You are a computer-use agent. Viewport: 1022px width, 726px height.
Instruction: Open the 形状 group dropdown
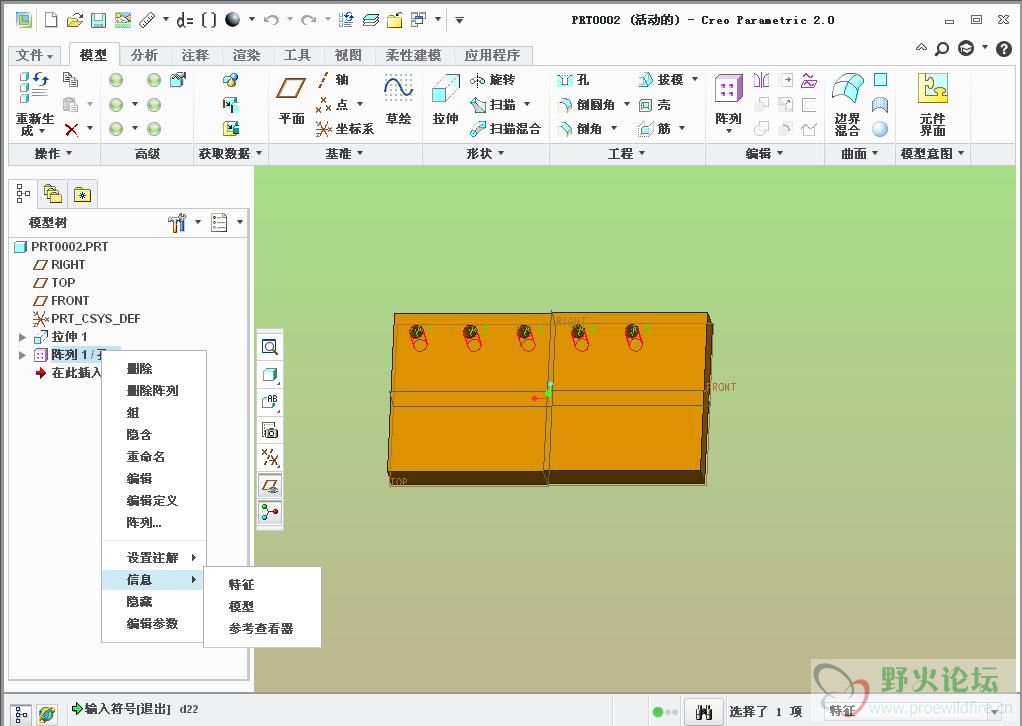tap(486, 154)
